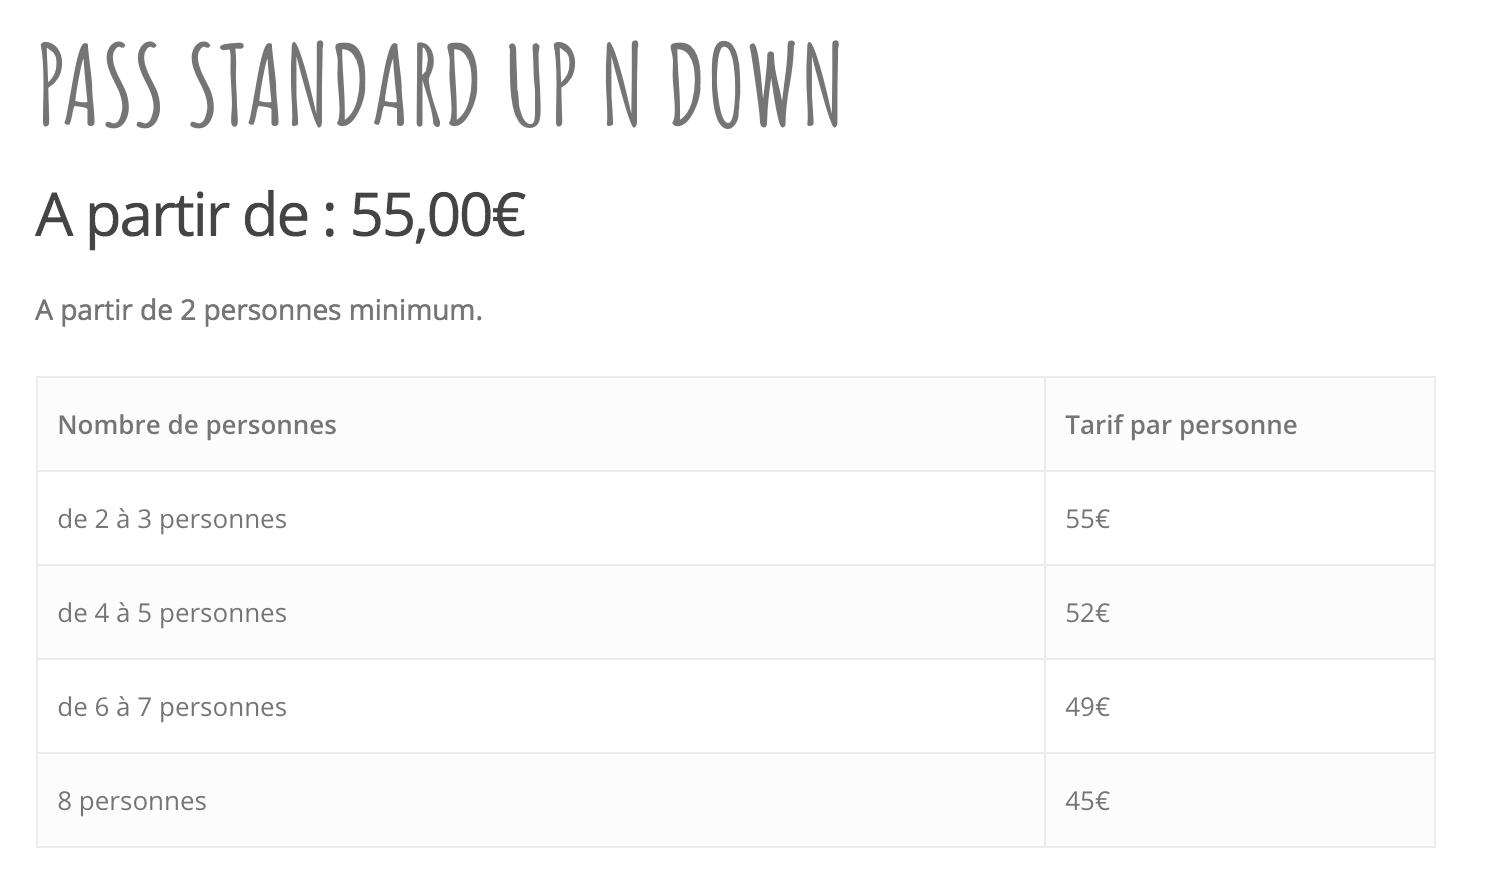Click the word 'DOWN' in the title
The width and height of the screenshot is (1492, 890).
tap(755, 86)
